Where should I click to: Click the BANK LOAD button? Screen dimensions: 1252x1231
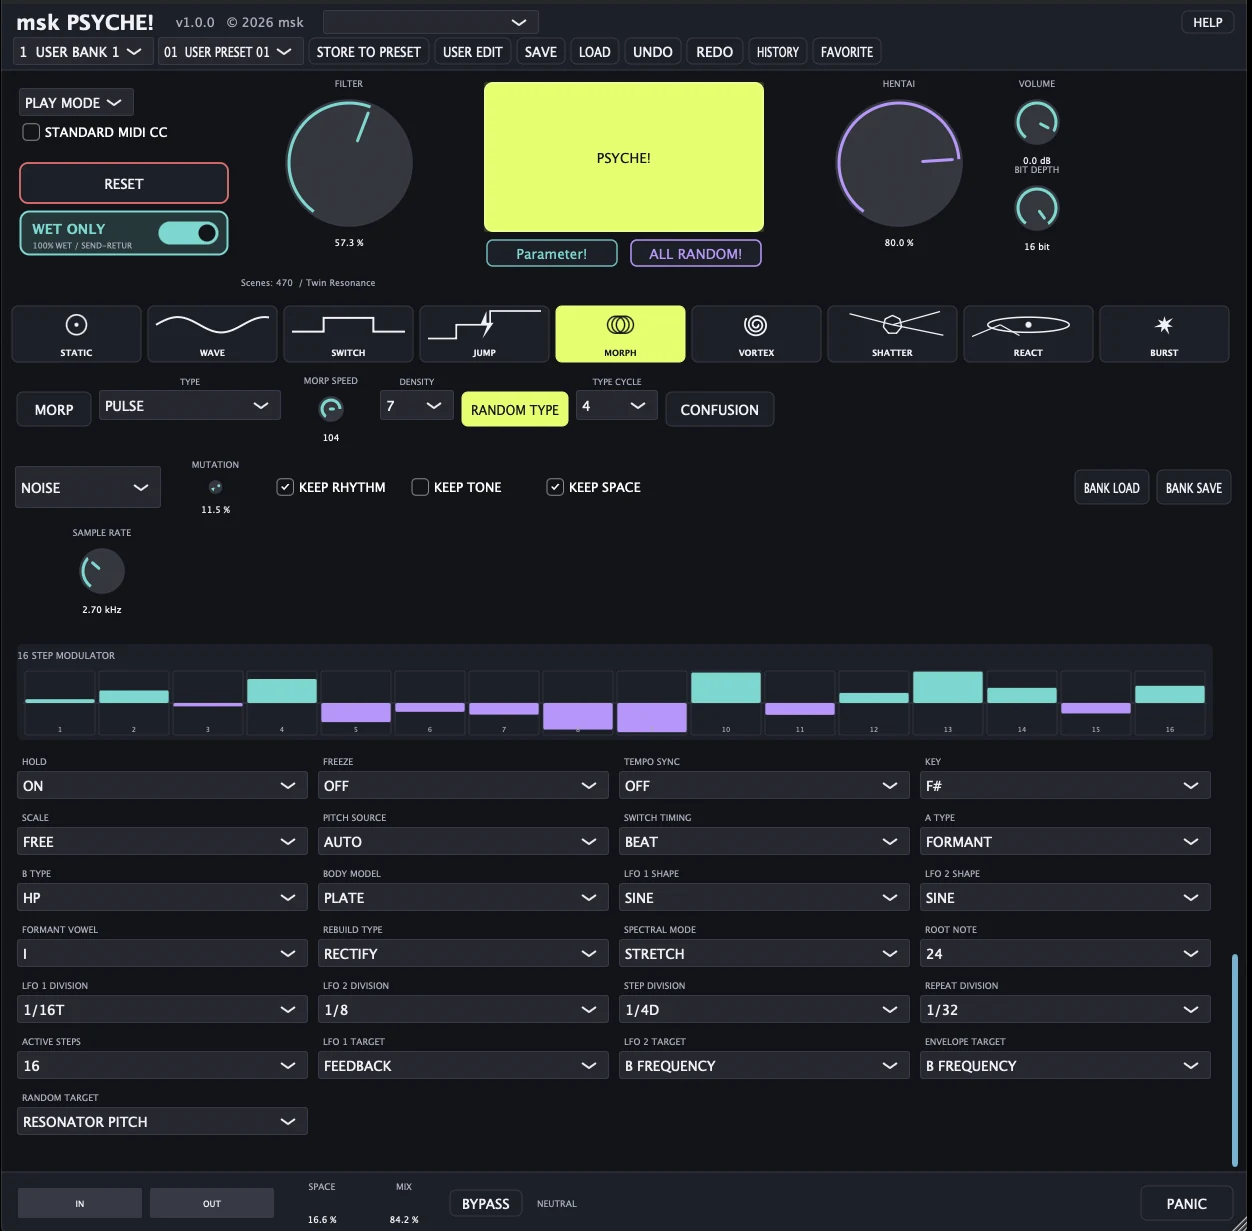(1112, 488)
